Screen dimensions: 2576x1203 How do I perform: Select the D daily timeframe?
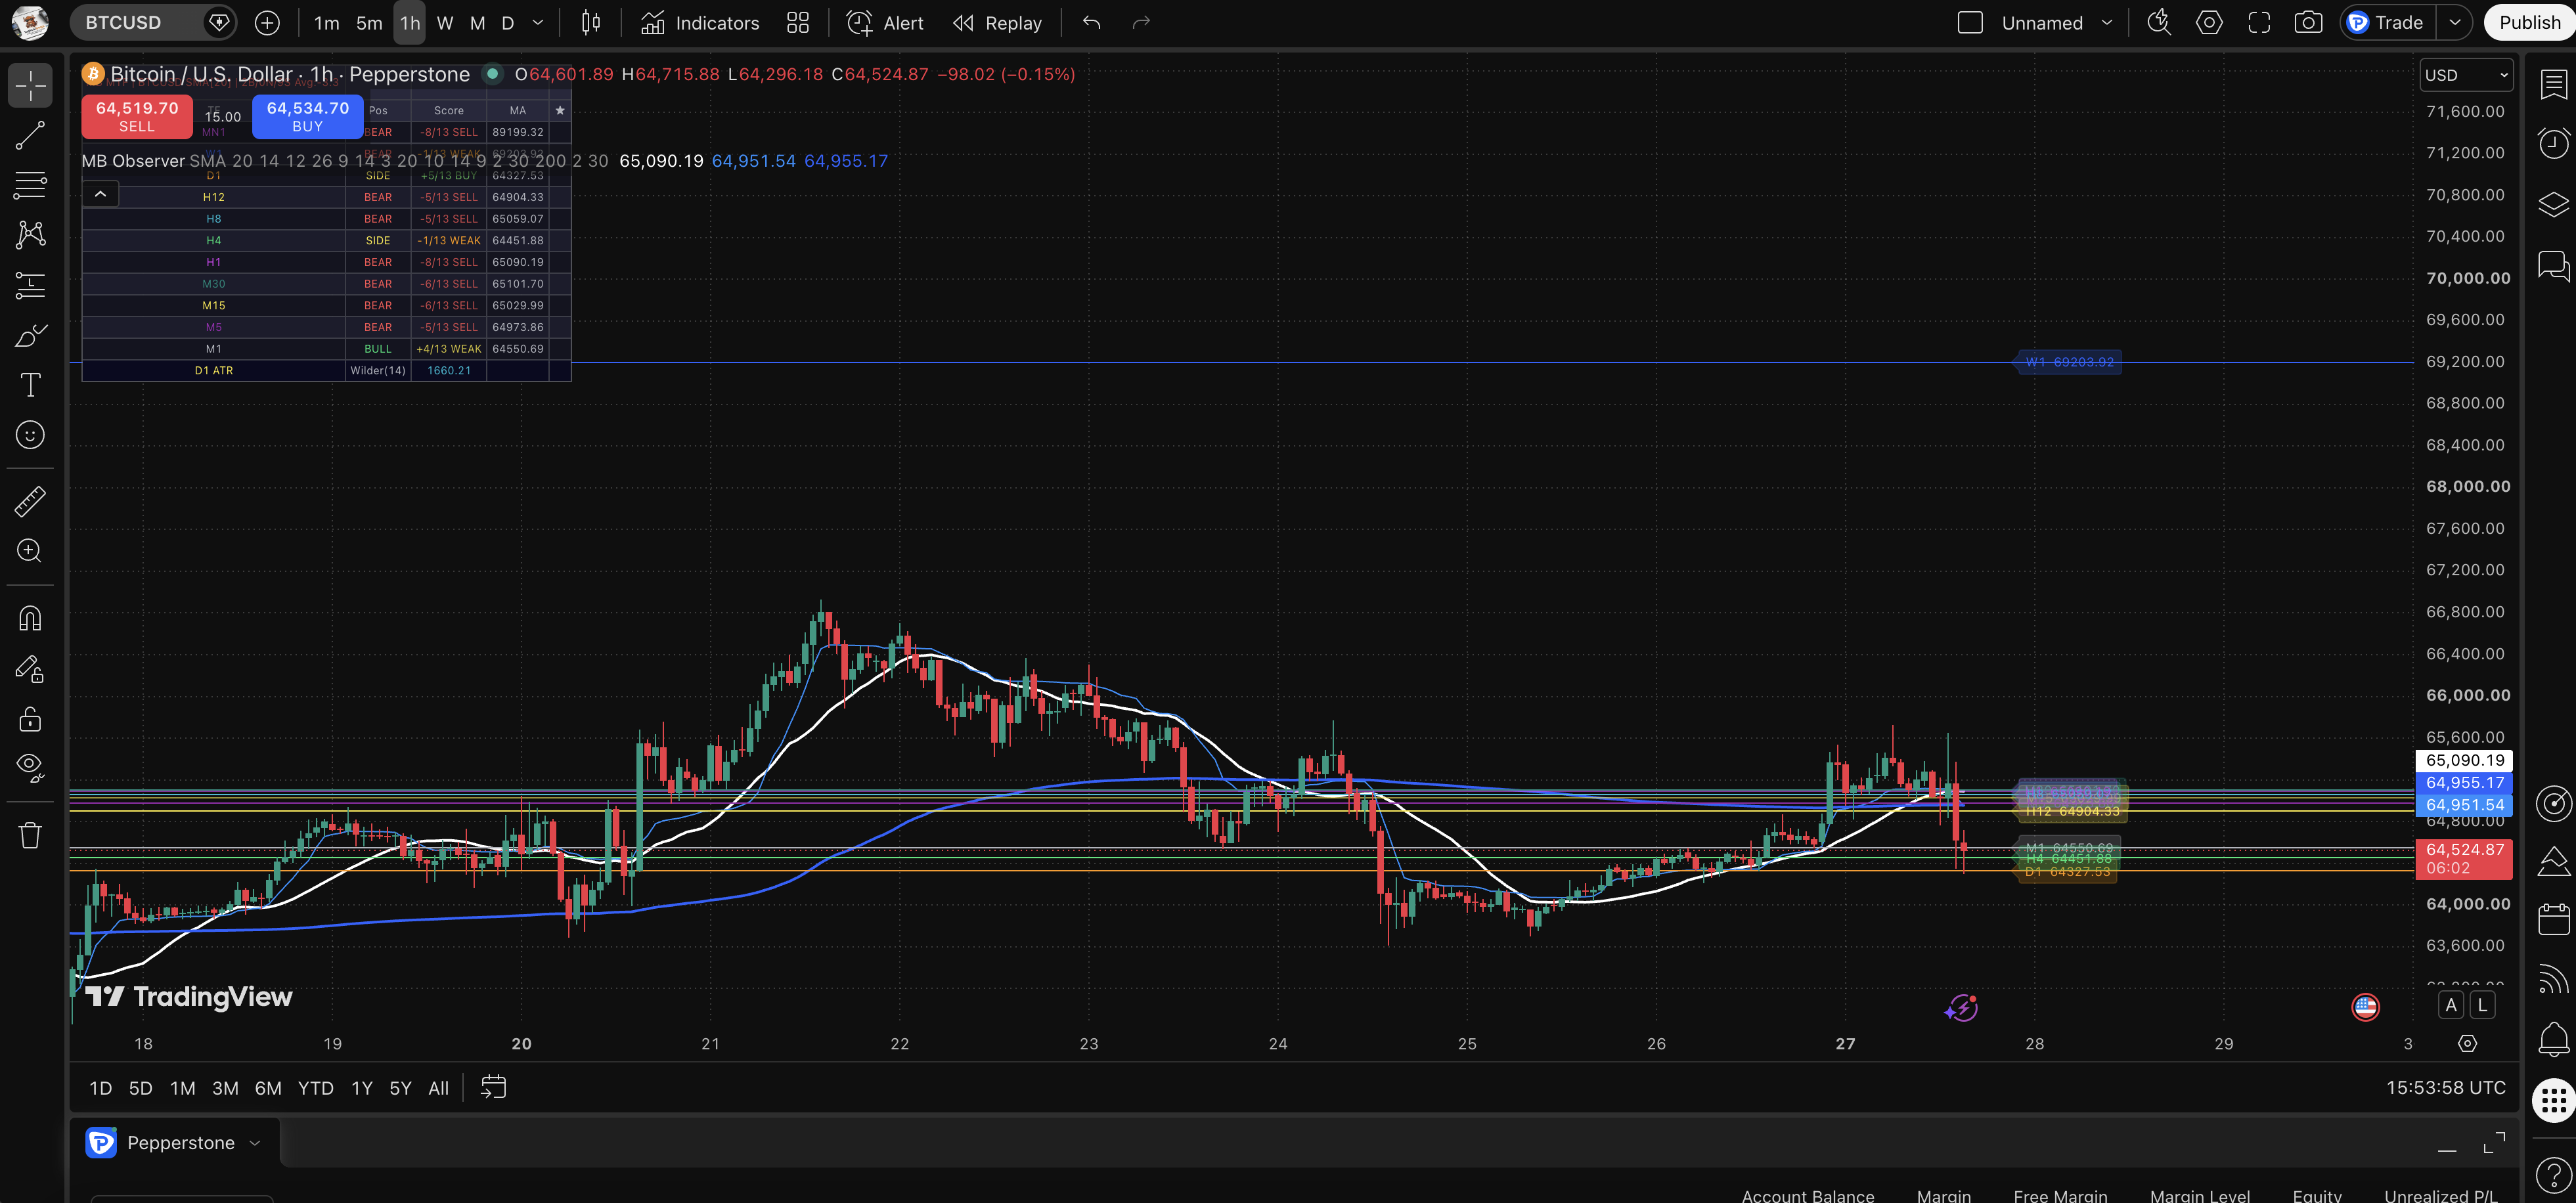click(x=507, y=23)
